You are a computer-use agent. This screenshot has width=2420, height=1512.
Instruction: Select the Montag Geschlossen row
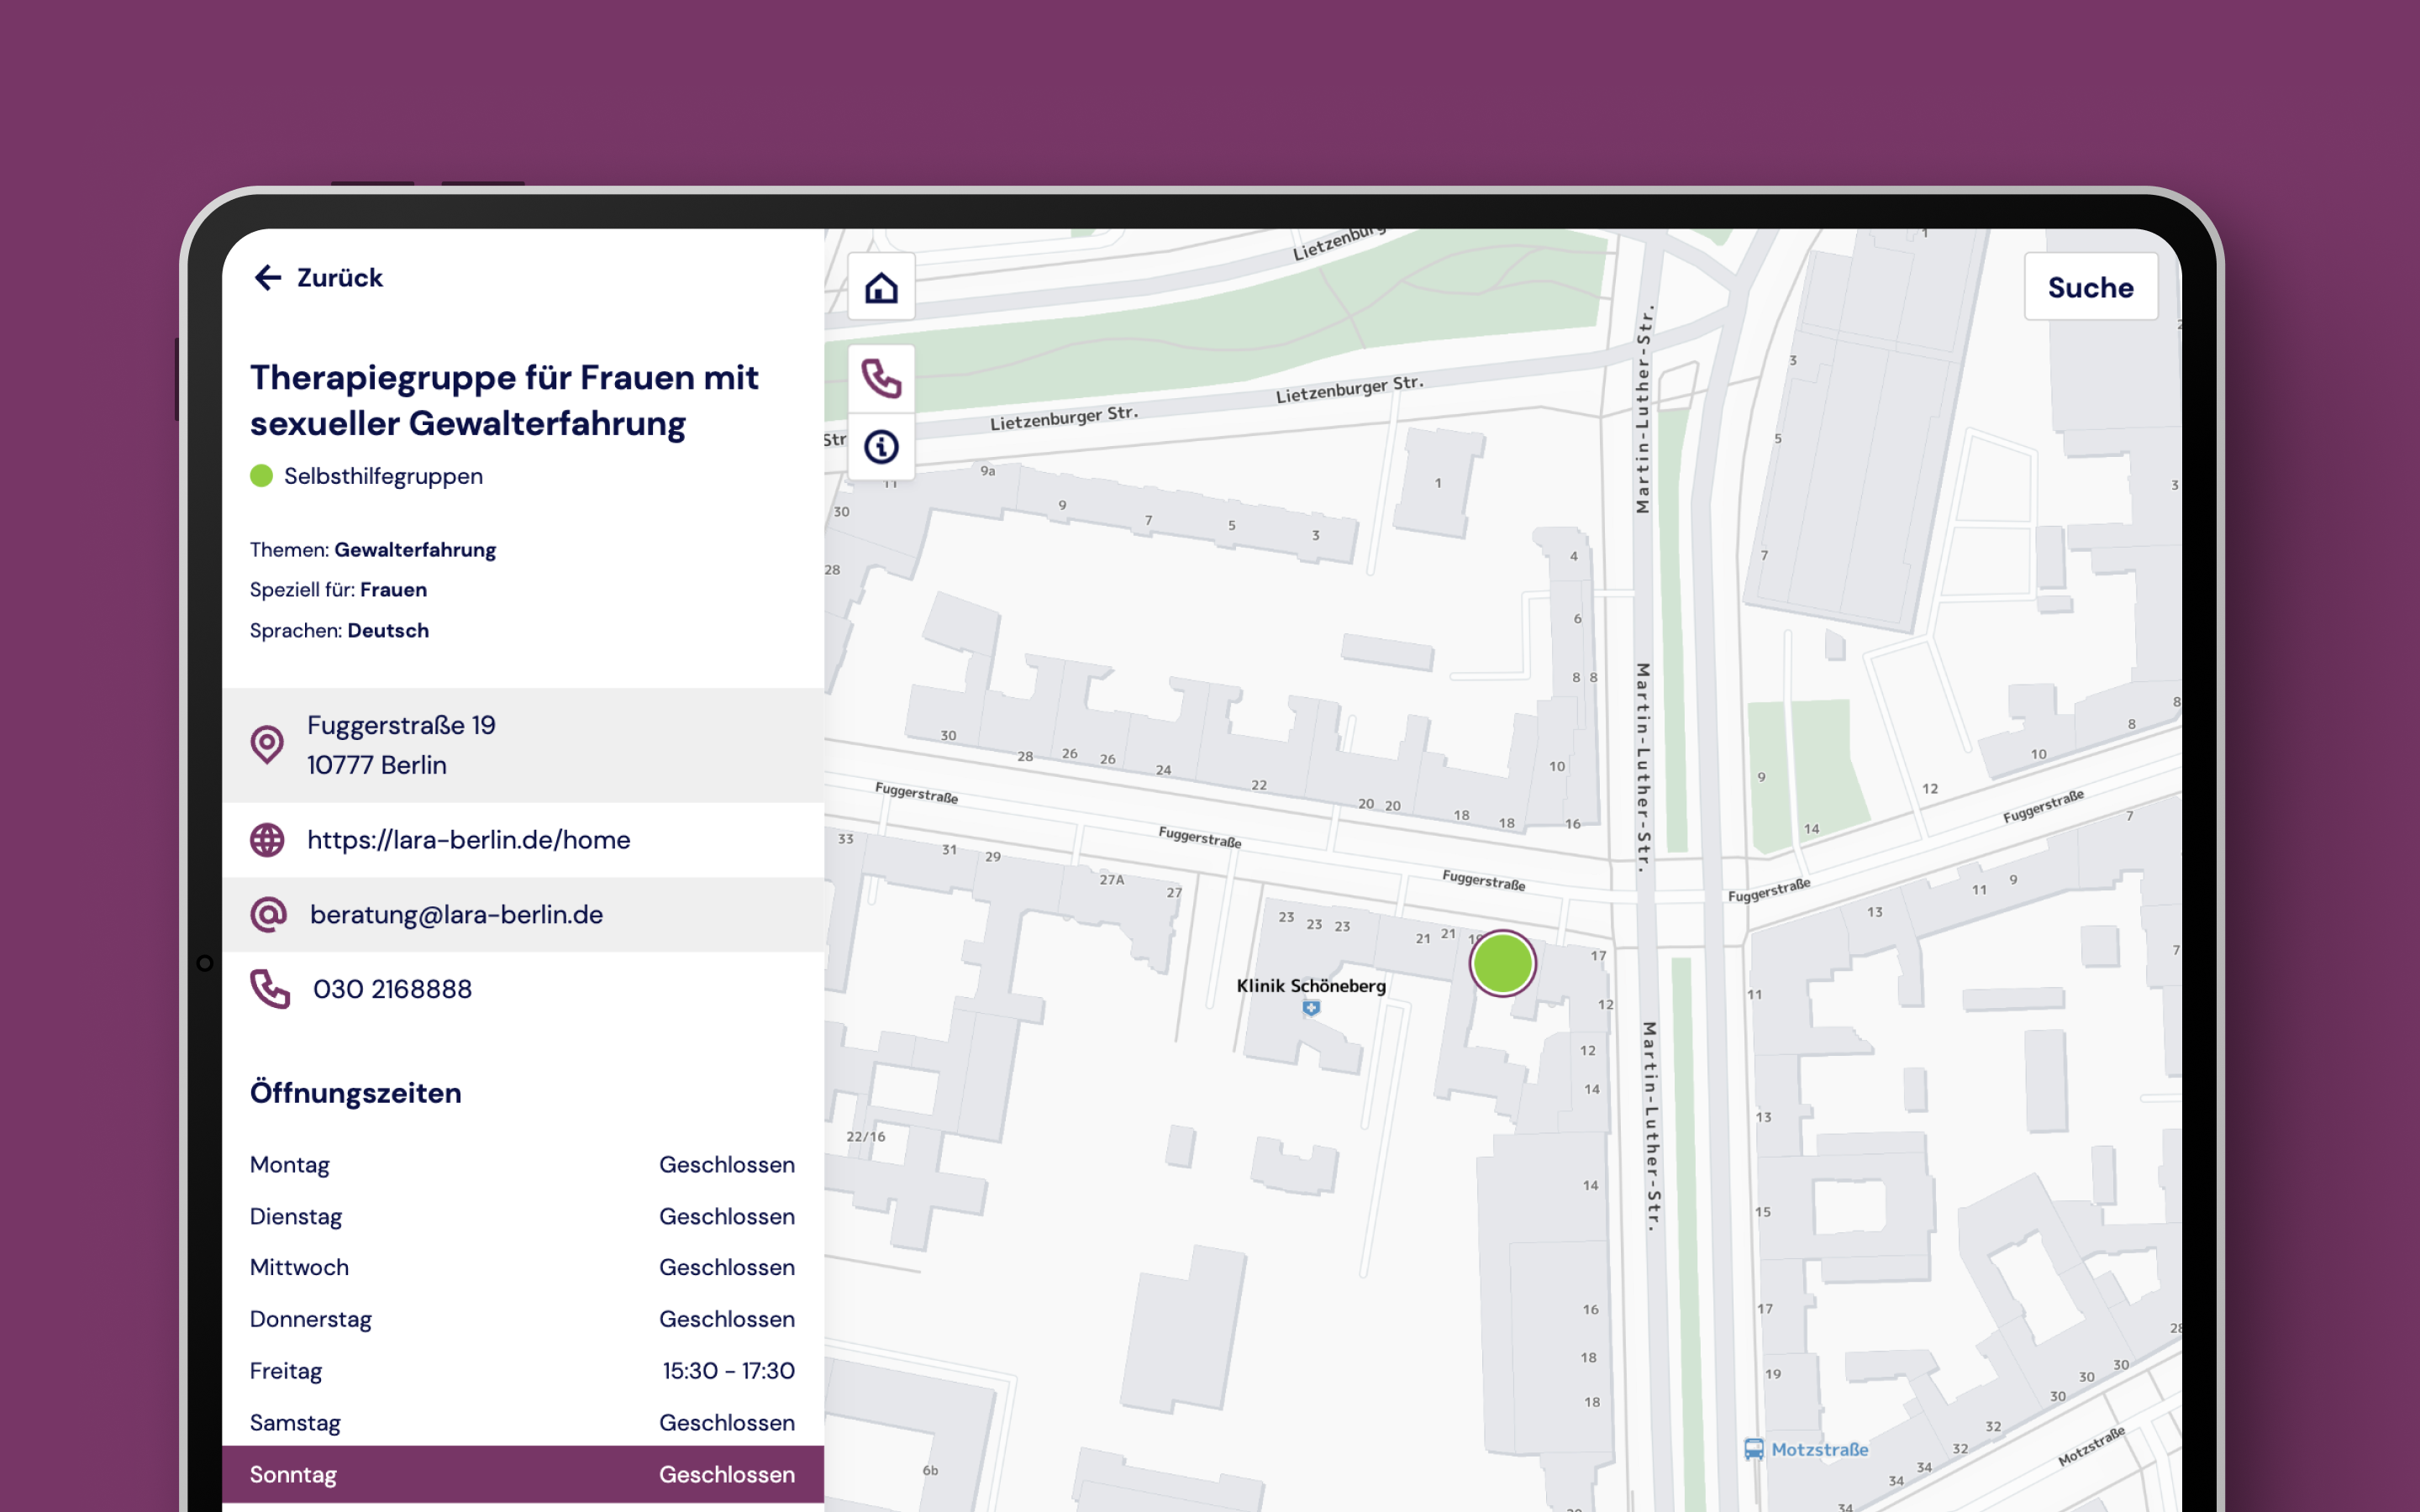pyautogui.click(x=523, y=1165)
